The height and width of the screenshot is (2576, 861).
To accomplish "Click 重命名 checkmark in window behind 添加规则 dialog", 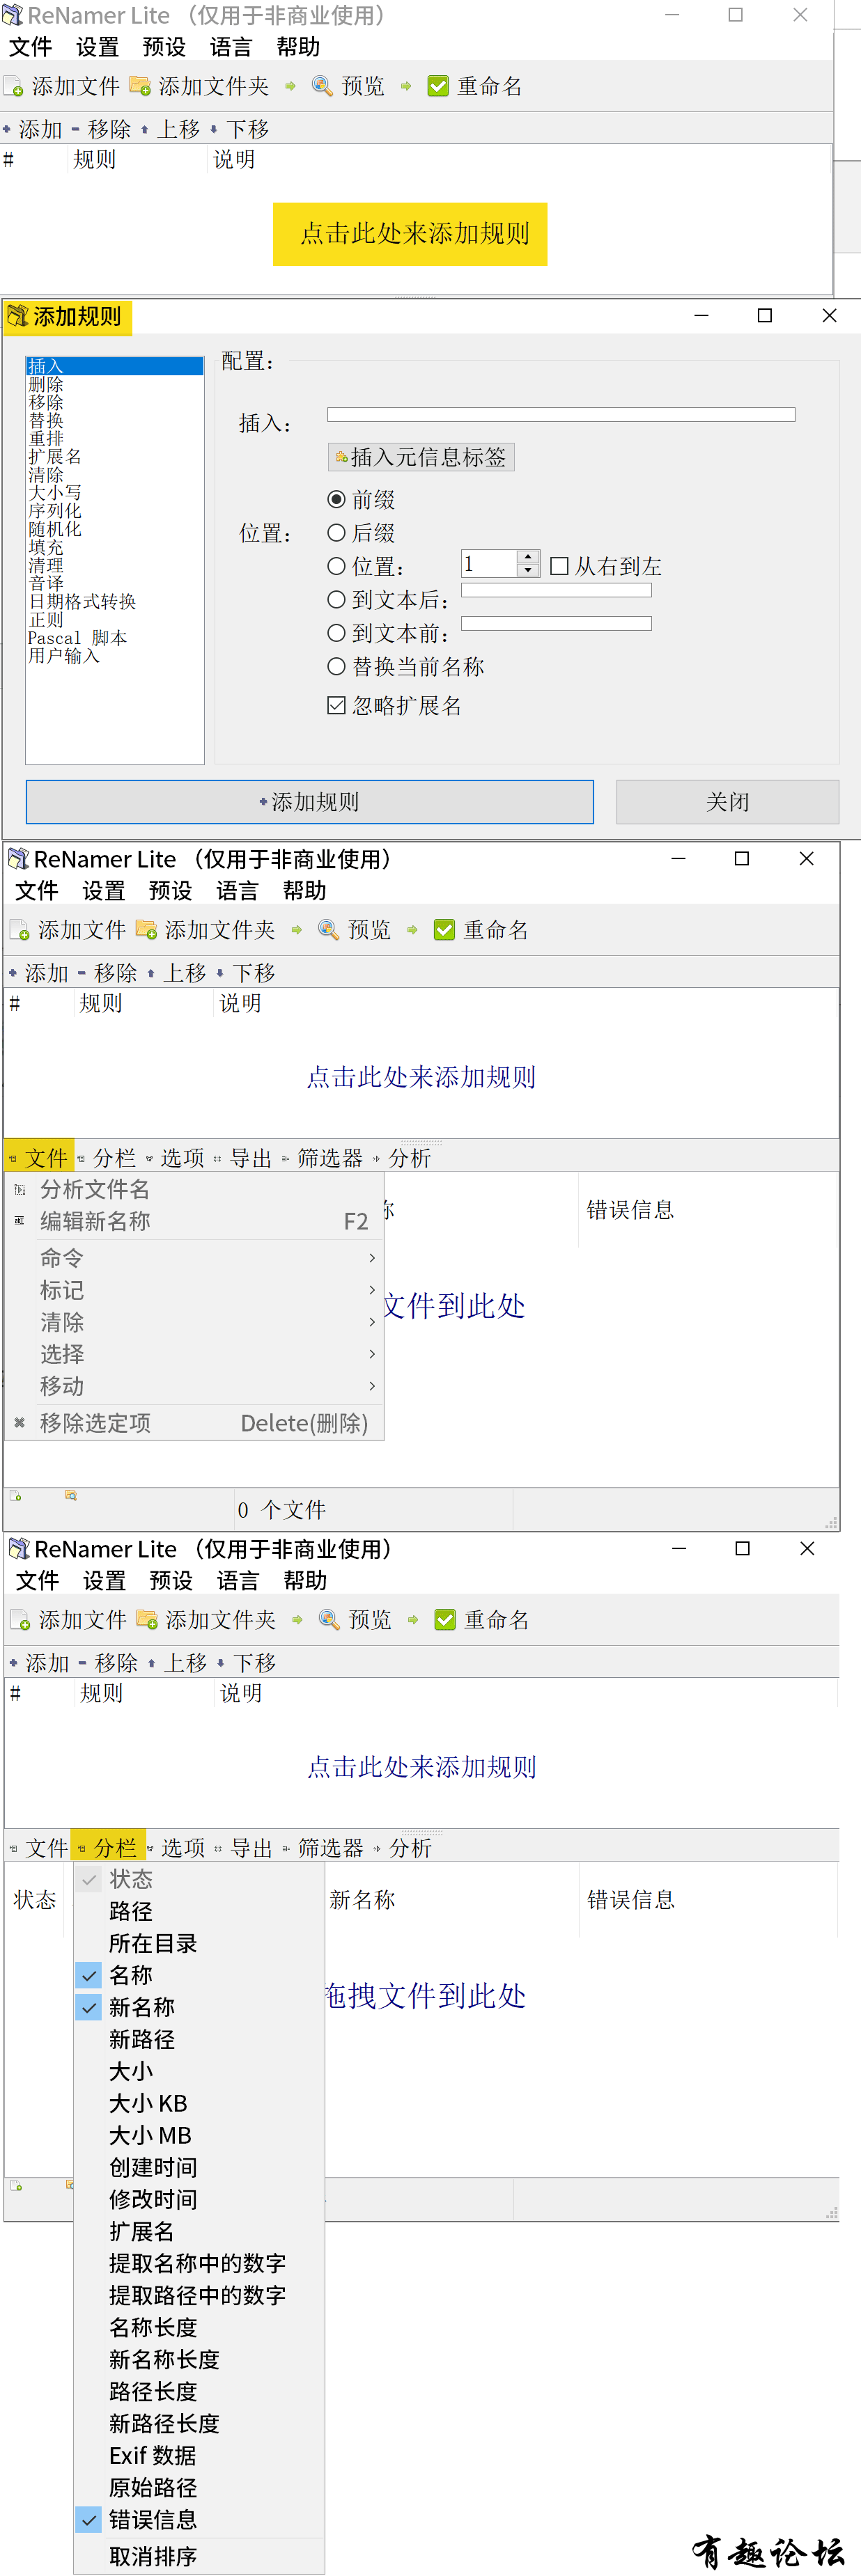I will [x=438, y=87].
